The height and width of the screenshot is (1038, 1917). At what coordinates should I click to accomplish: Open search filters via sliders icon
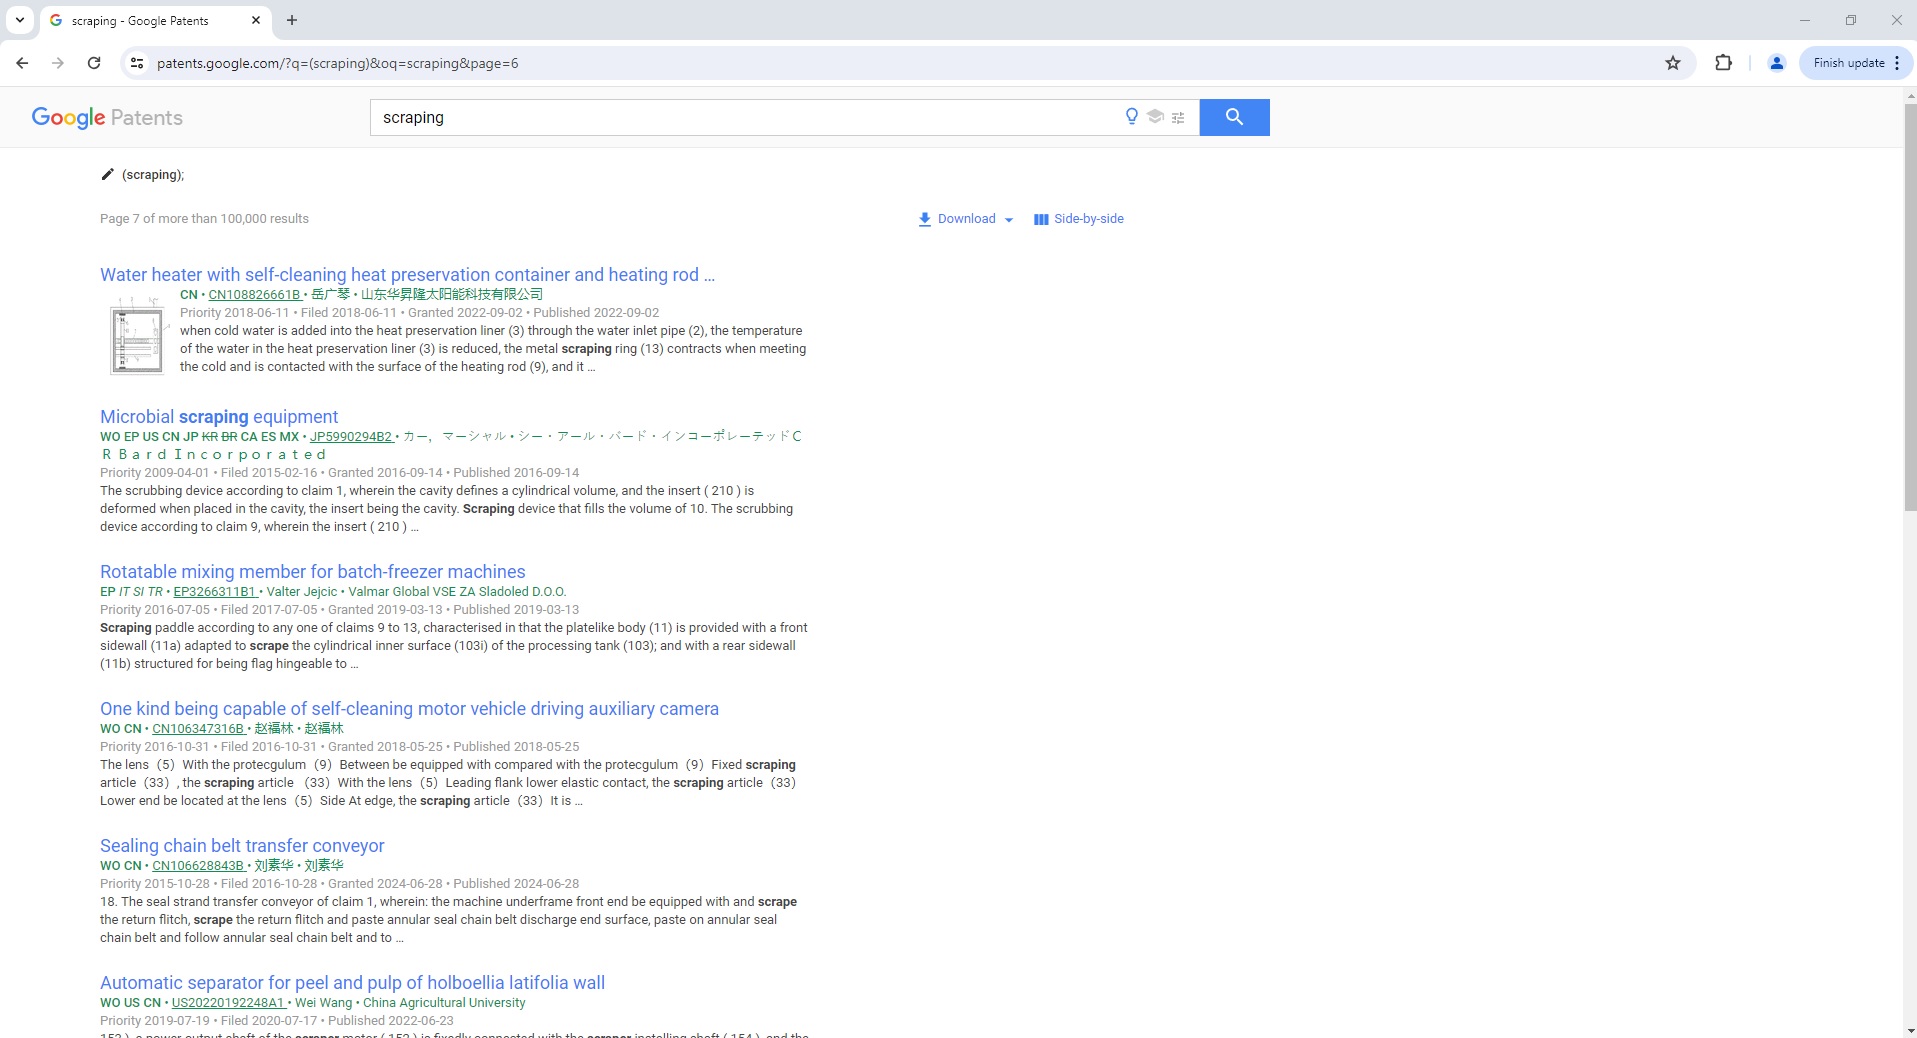click(x=1180, y=117)
